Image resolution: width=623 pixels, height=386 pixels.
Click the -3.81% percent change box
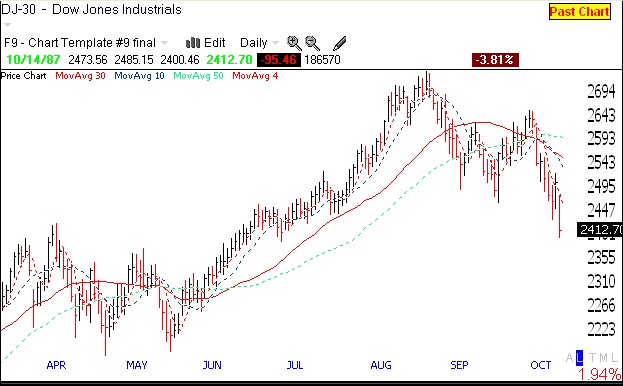(495, 60)
